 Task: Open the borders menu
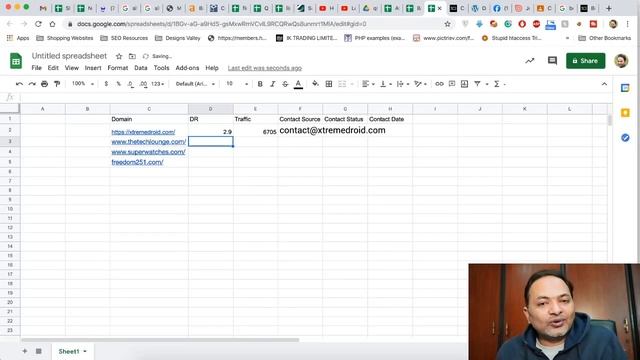click(x=329, y=84)
